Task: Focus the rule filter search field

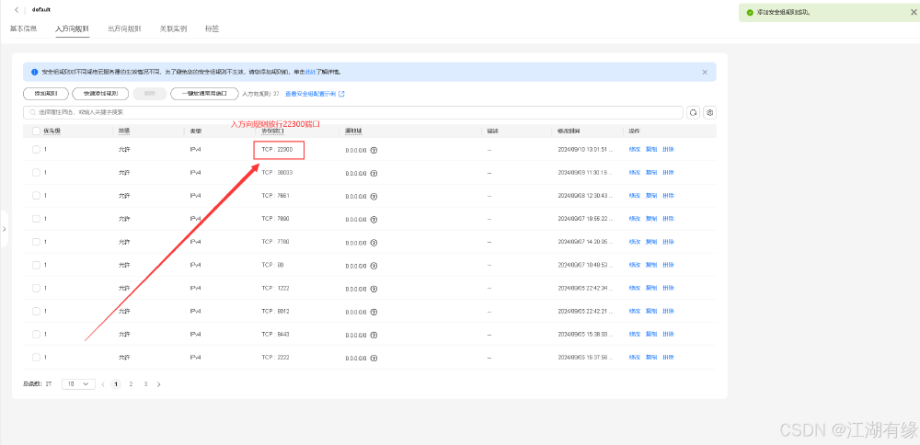Action: pos(353,112)
